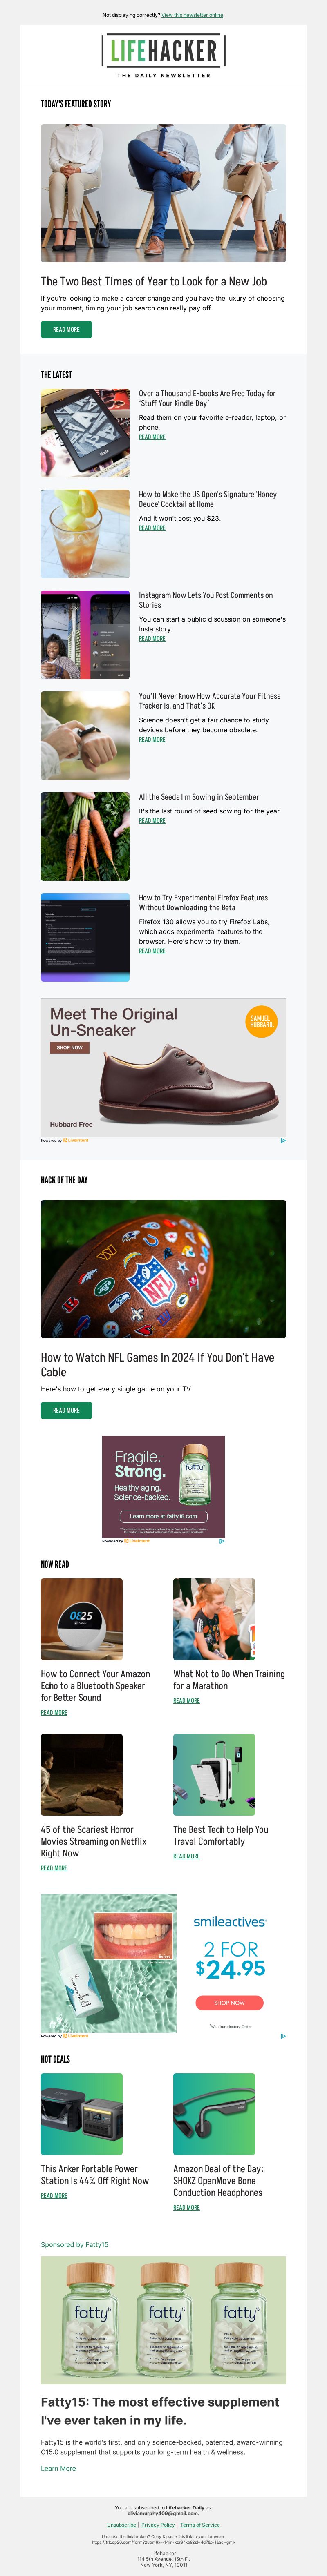Open the Amazon Echo speaker thumbnail
327x2576 pixels.
click(x=82, y=1620)
